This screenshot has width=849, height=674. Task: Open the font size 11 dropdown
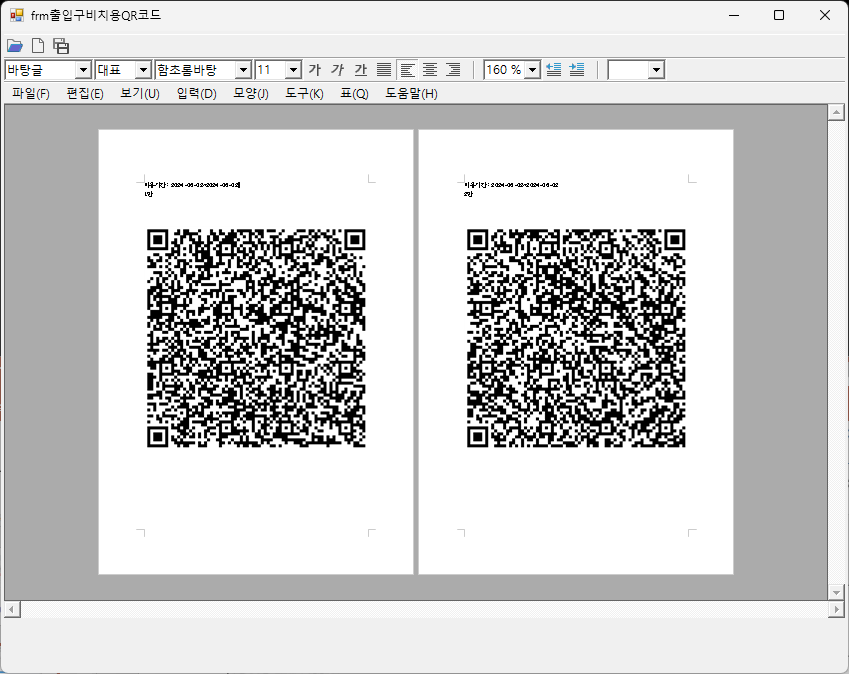[x=293, y=70]
